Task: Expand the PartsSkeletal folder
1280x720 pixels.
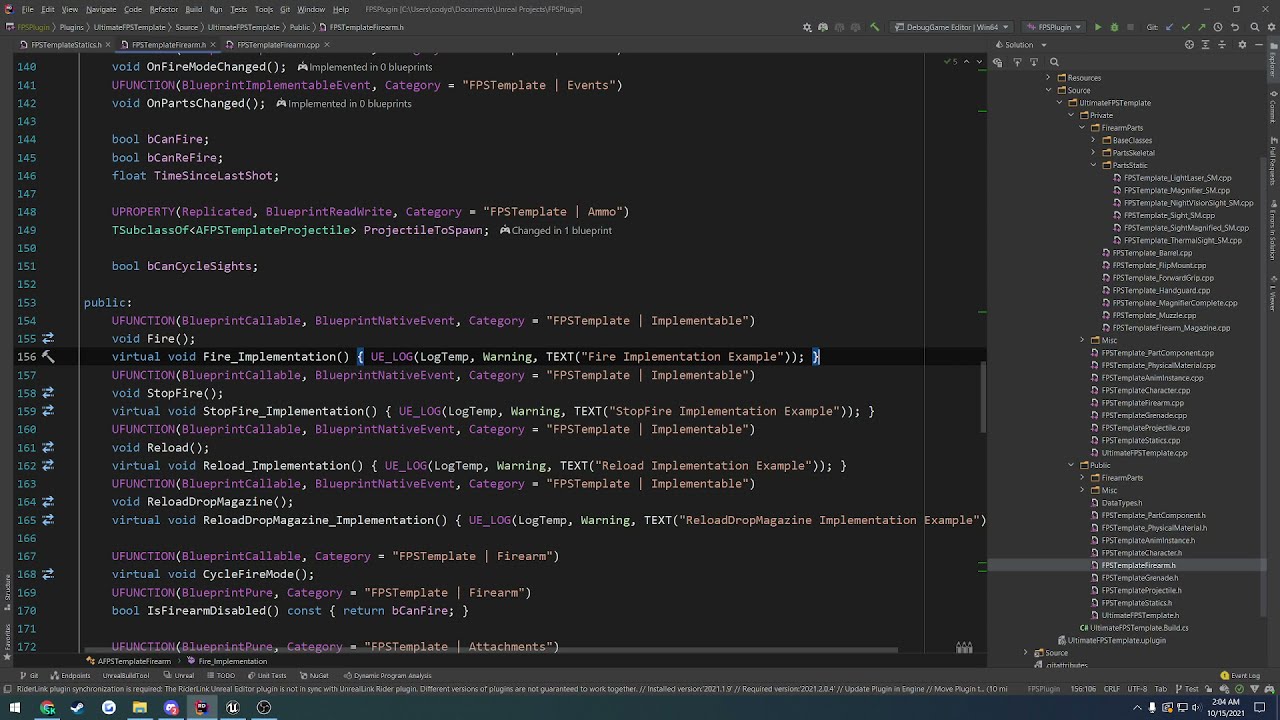Action: click(1093, 153)
